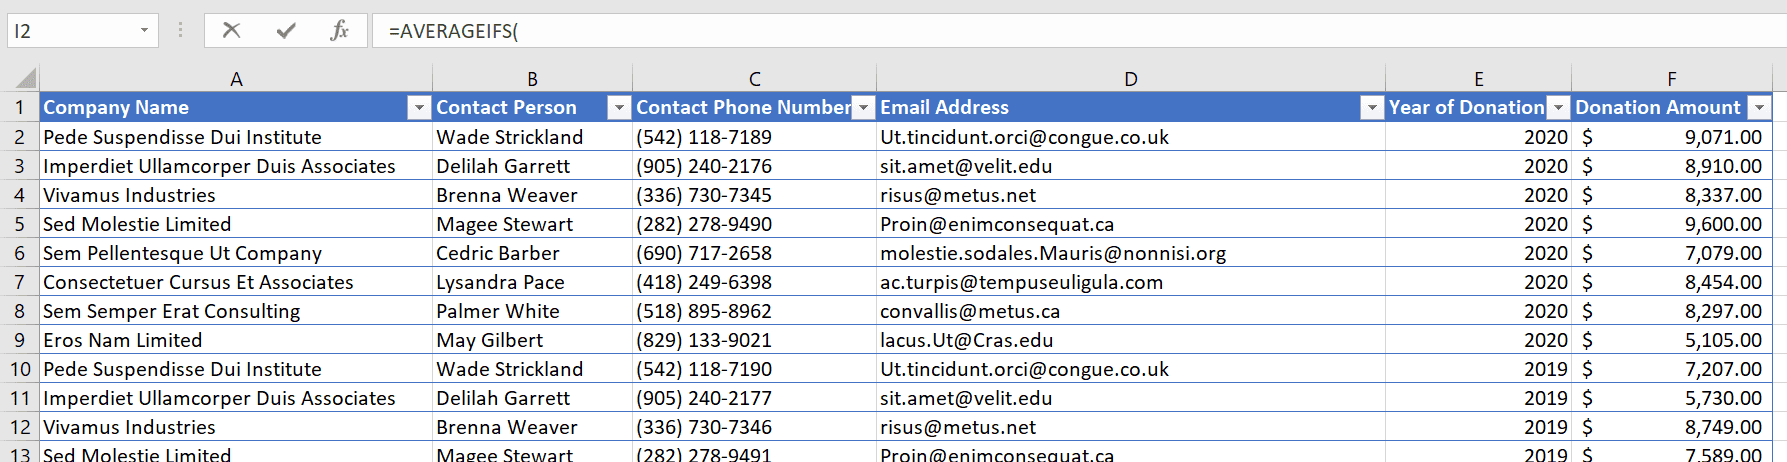
Task: Open the Company Name filter dropdown
Action: coord(419,108)
